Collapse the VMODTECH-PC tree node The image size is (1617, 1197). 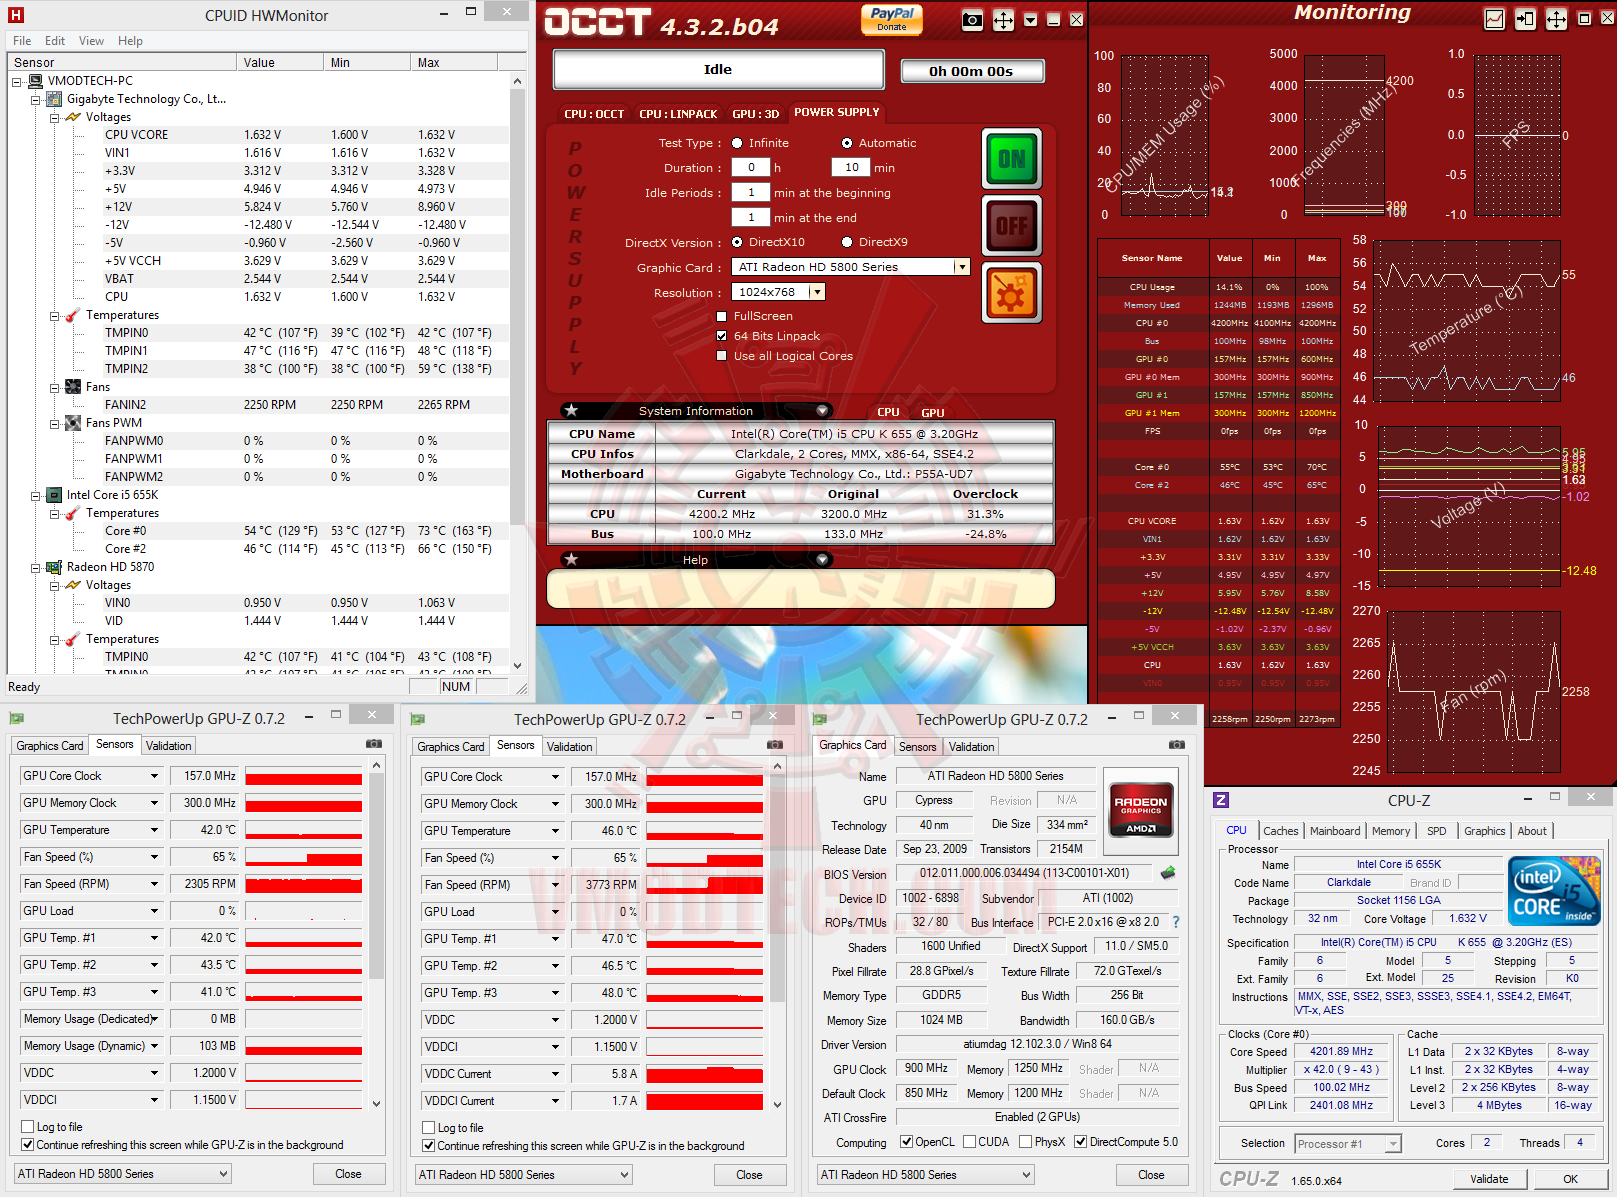17,81
